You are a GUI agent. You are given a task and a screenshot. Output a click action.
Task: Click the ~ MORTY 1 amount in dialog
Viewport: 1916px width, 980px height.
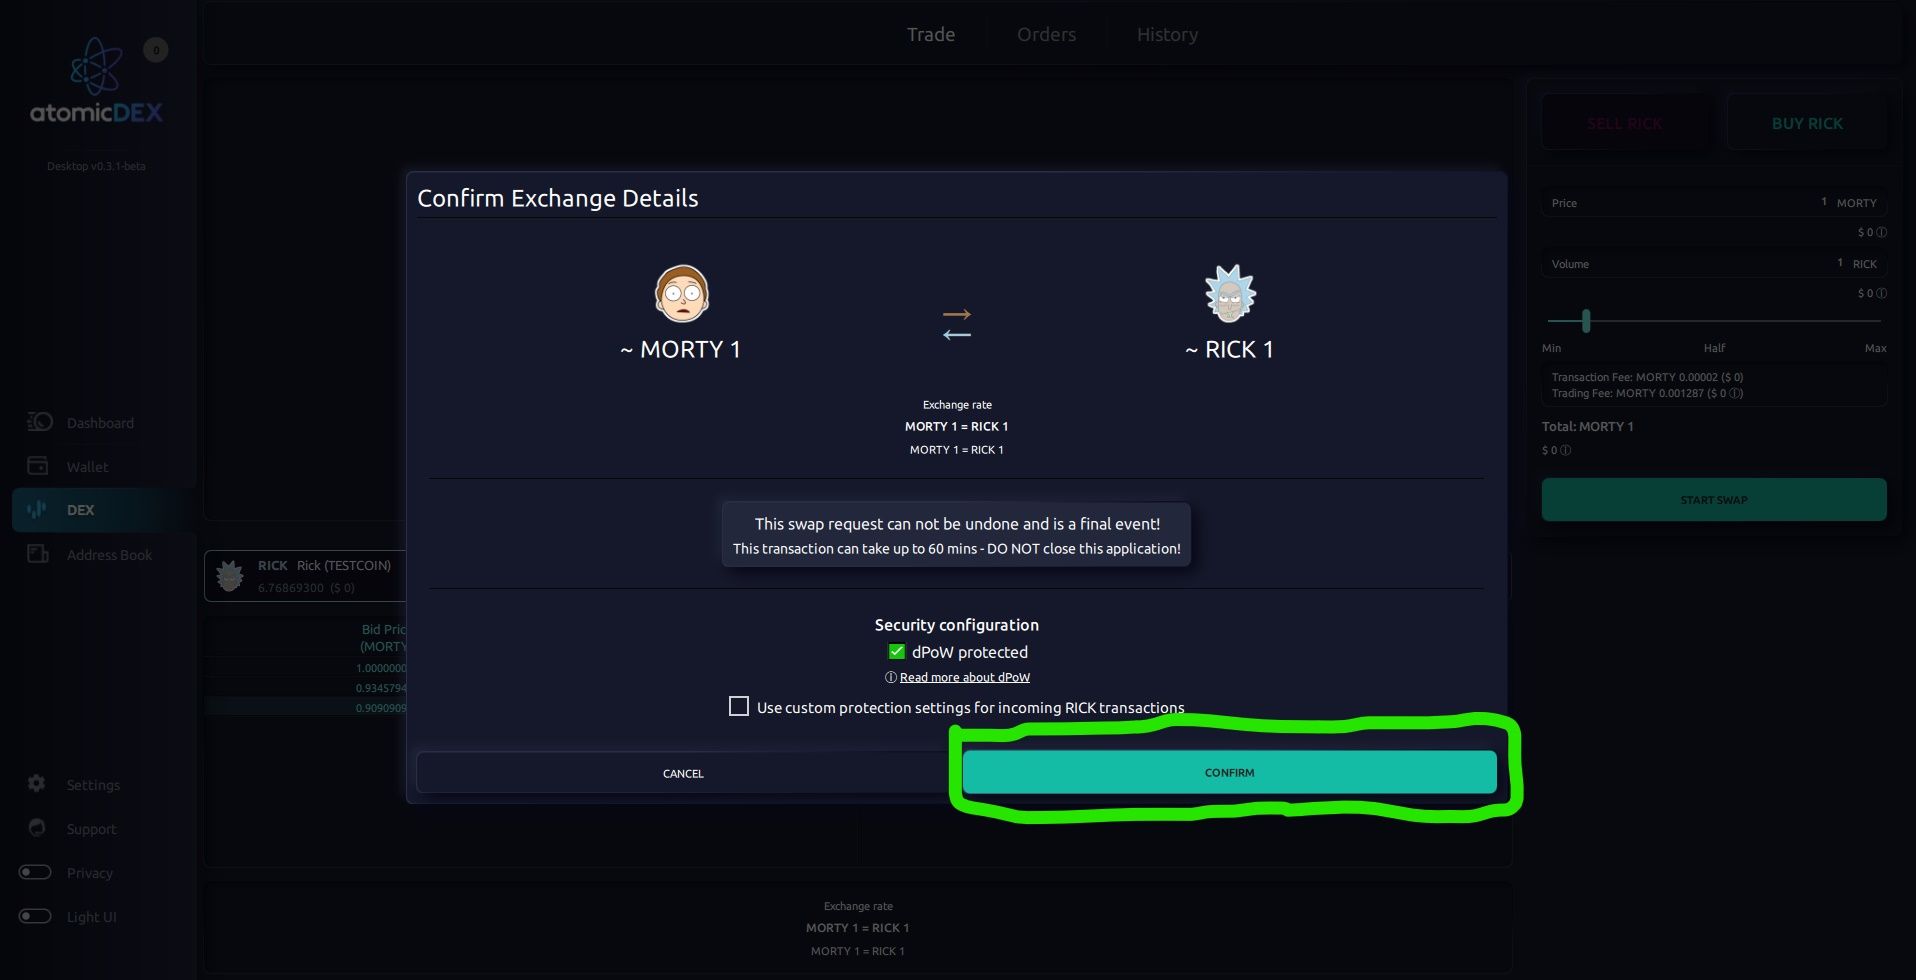tap(680, 349)
